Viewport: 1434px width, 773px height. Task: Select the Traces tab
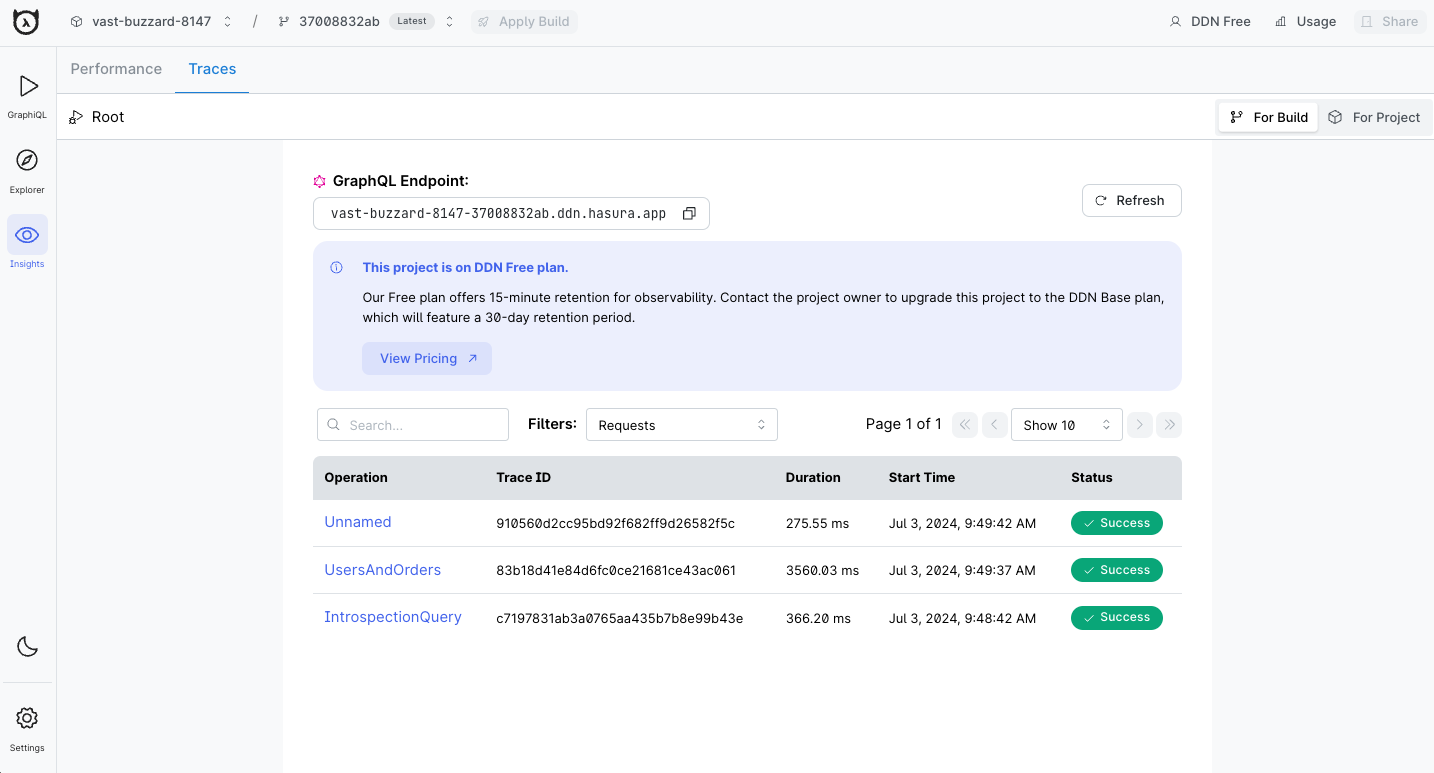point(212,69)
